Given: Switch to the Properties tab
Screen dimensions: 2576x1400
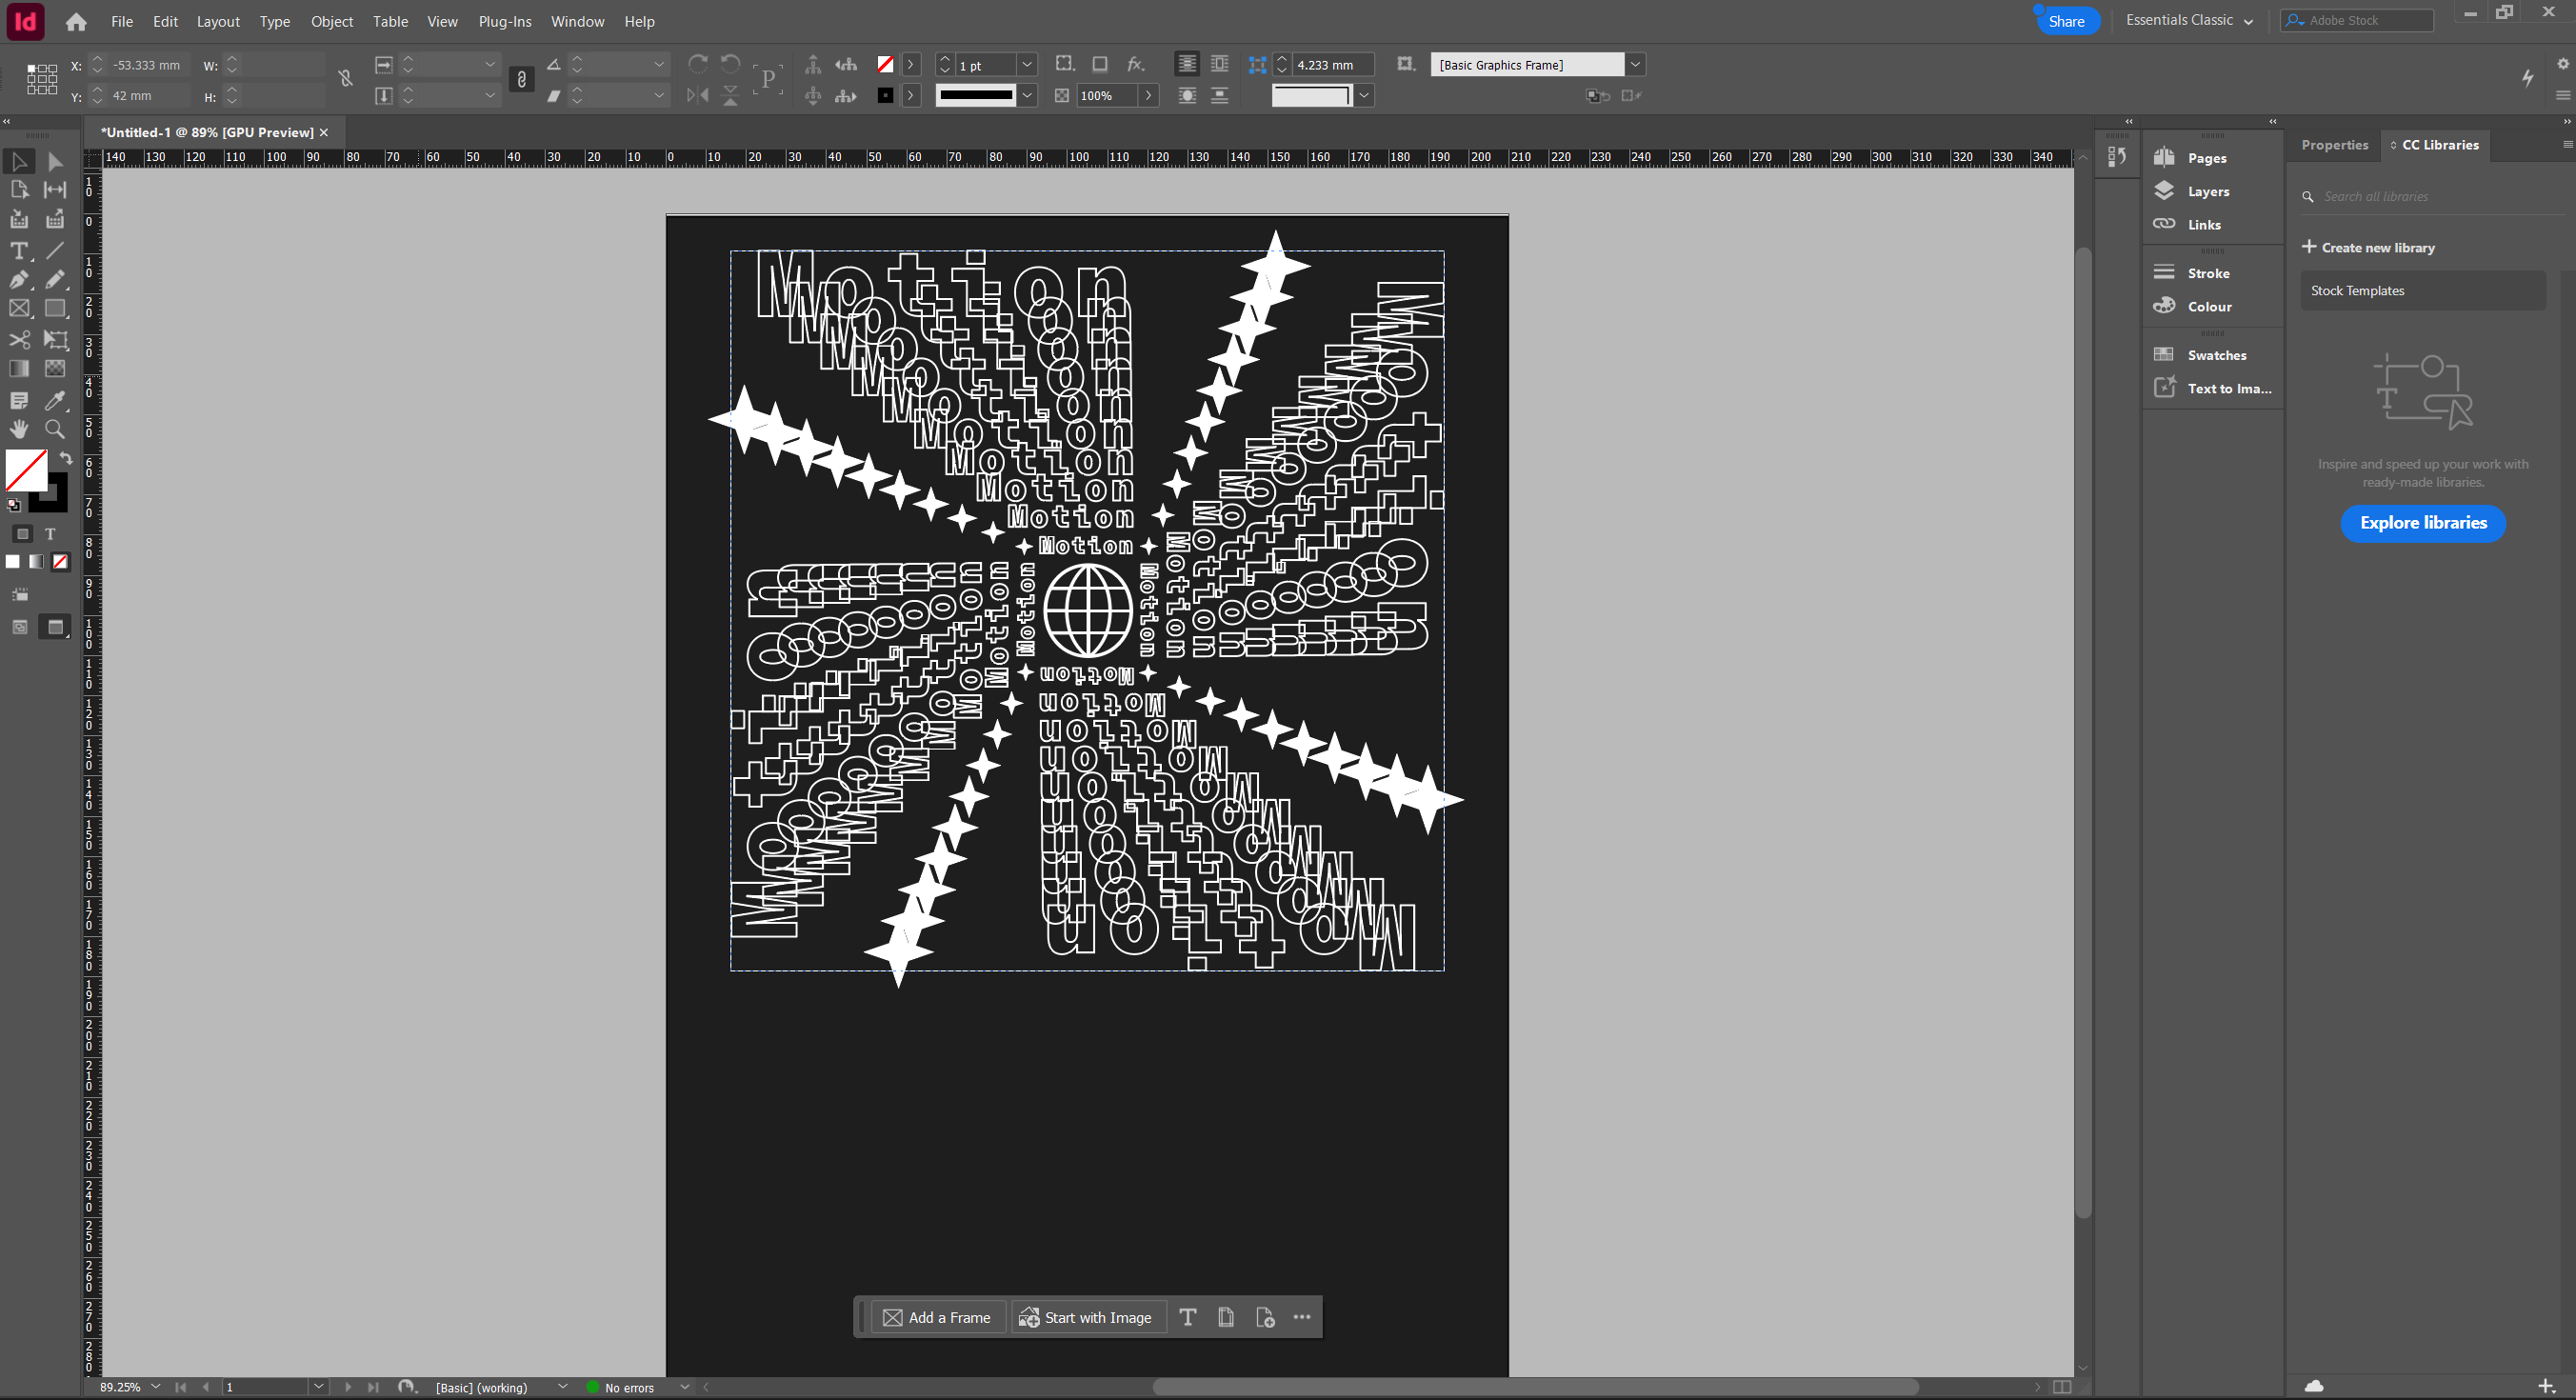Looking at the screenshot, I should pos(2334,145).
